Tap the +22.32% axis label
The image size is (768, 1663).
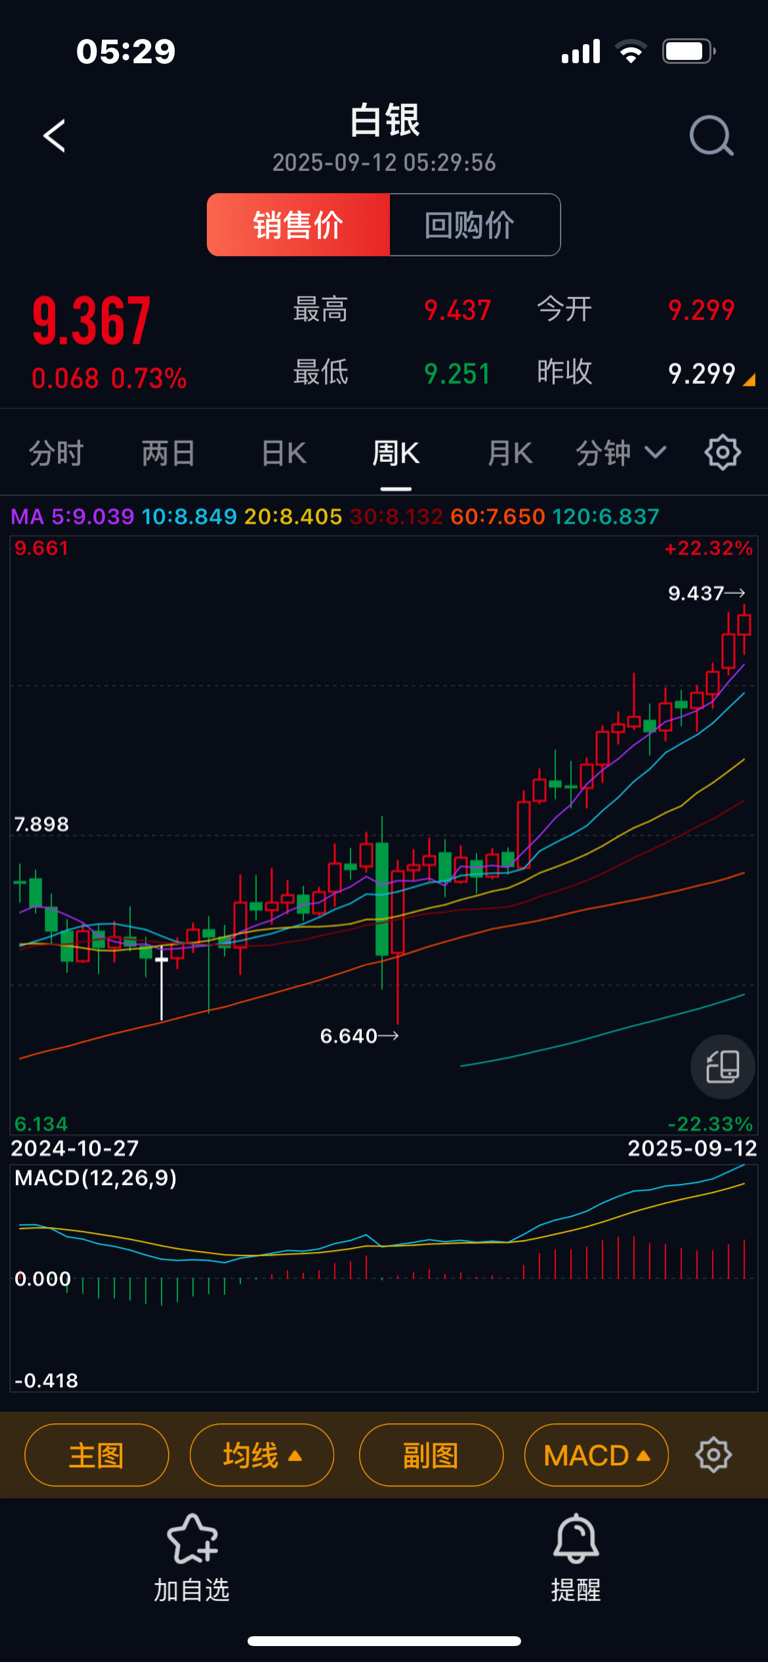pyautogui.click(x=708, y=548)
